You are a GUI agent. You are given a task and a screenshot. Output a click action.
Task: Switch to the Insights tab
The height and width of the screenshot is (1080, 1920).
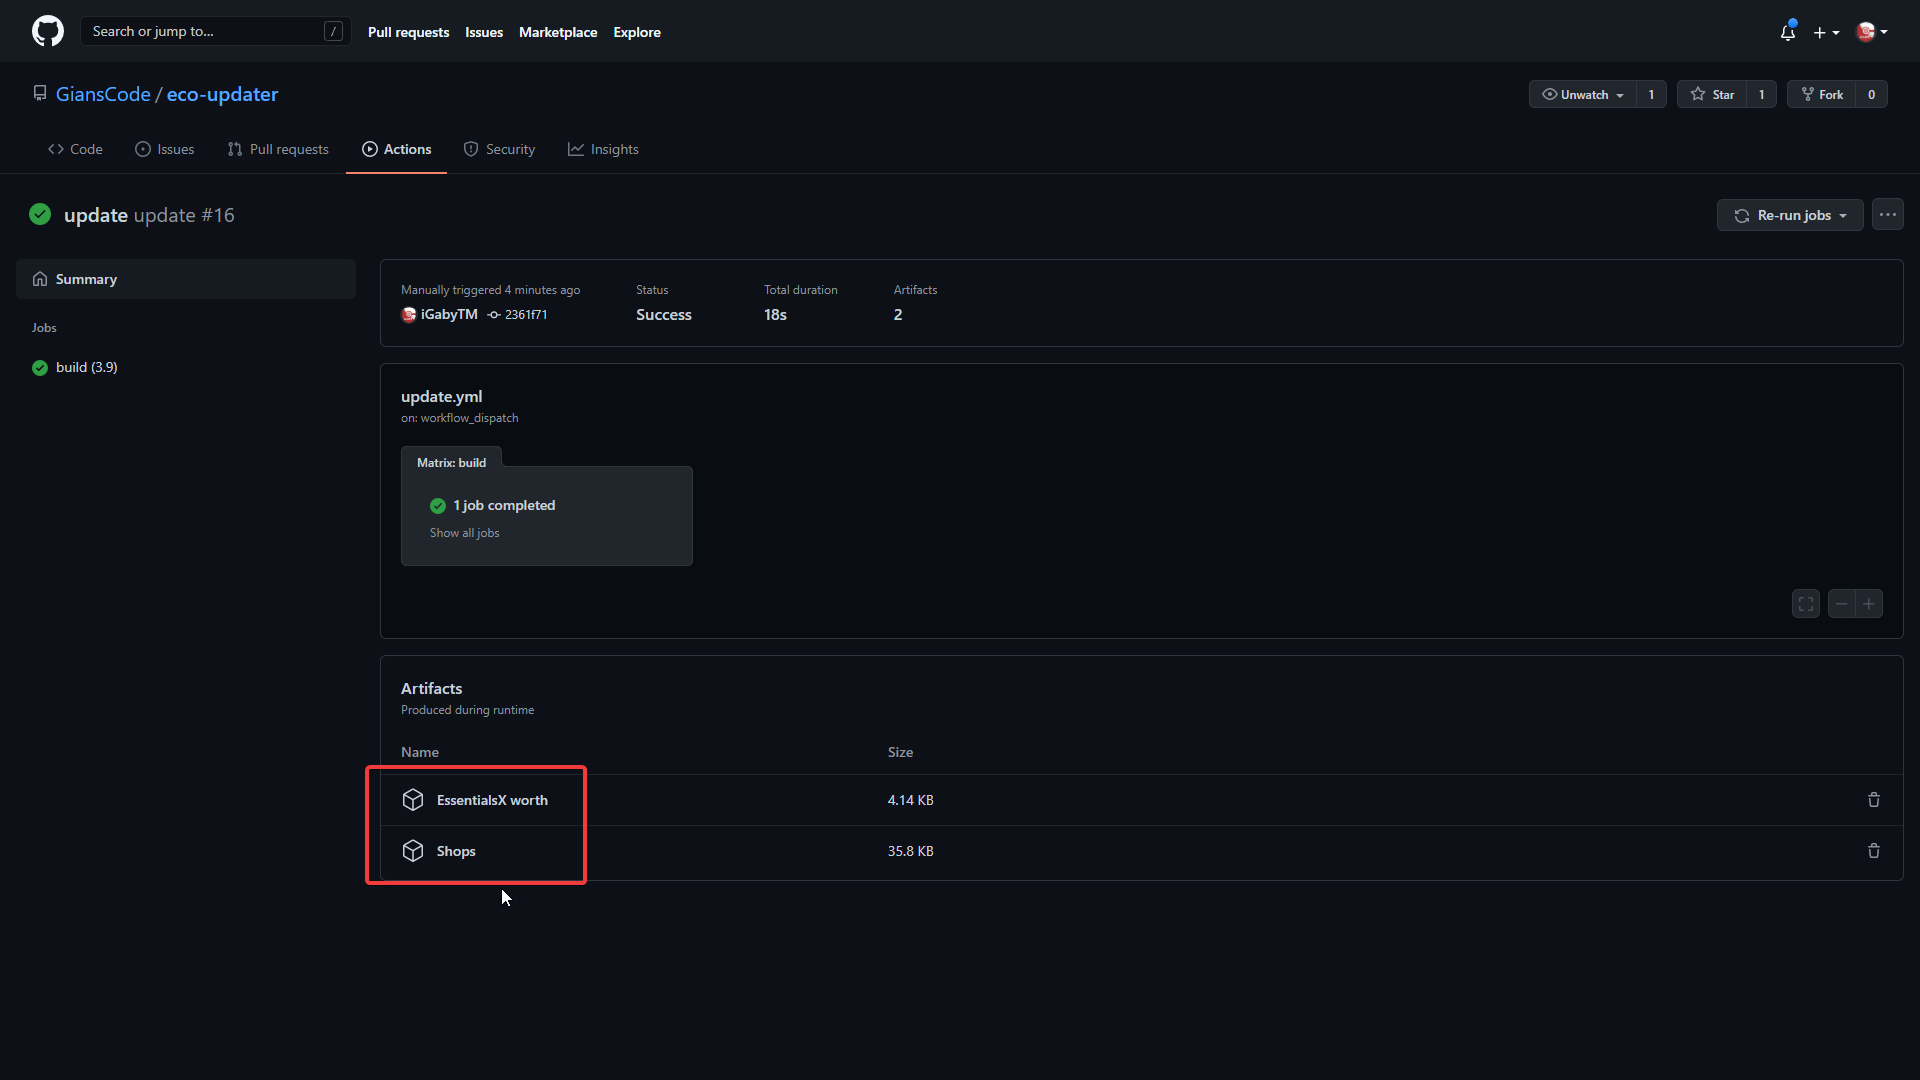point(603,149)
